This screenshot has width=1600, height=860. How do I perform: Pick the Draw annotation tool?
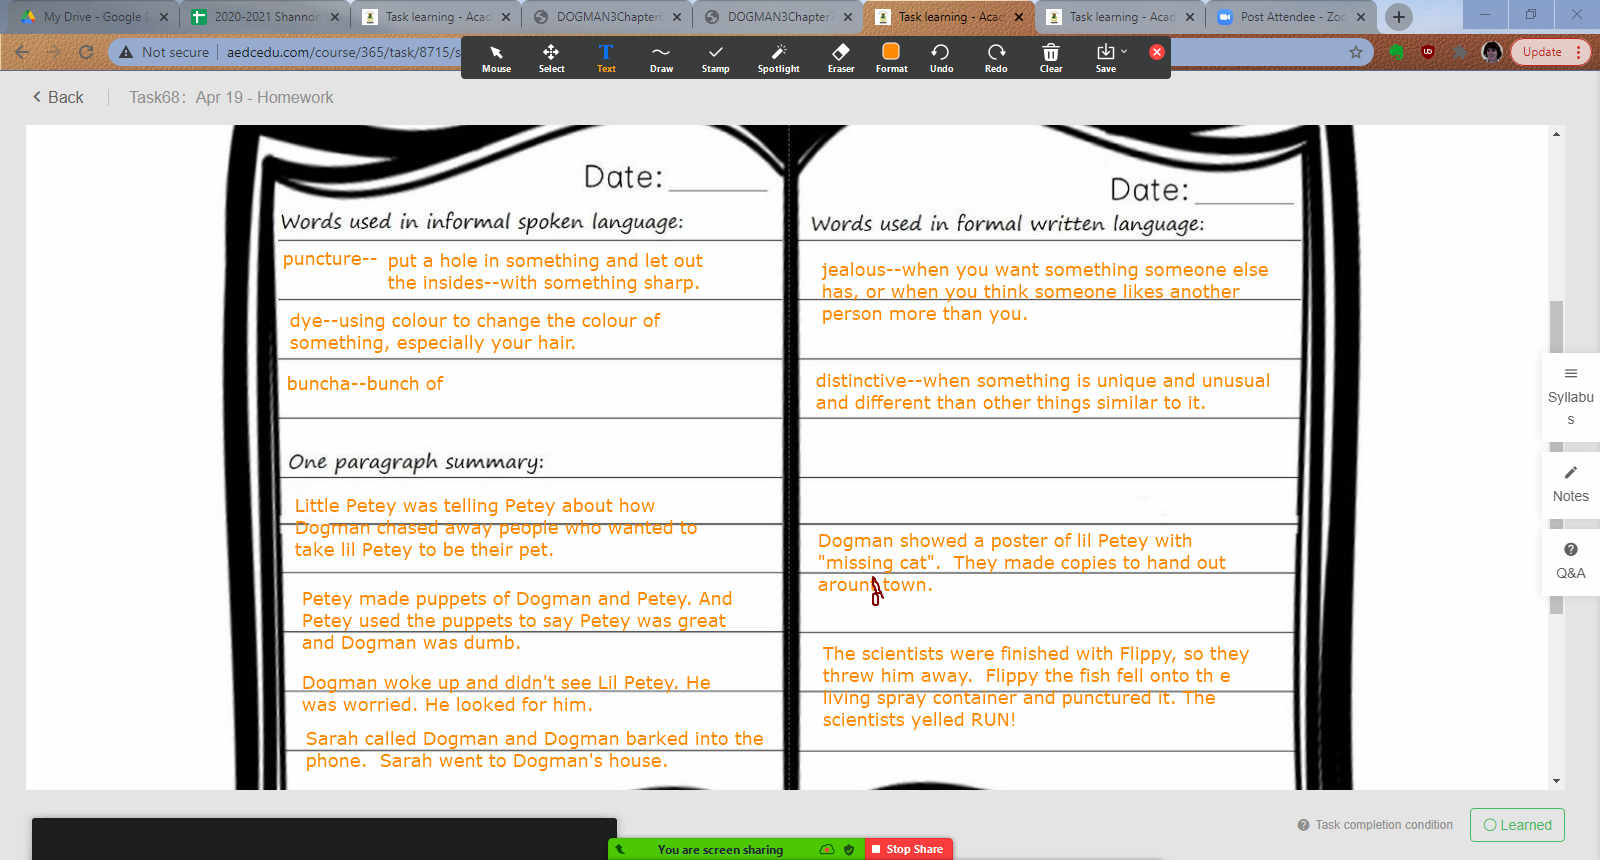pos(661,59)
